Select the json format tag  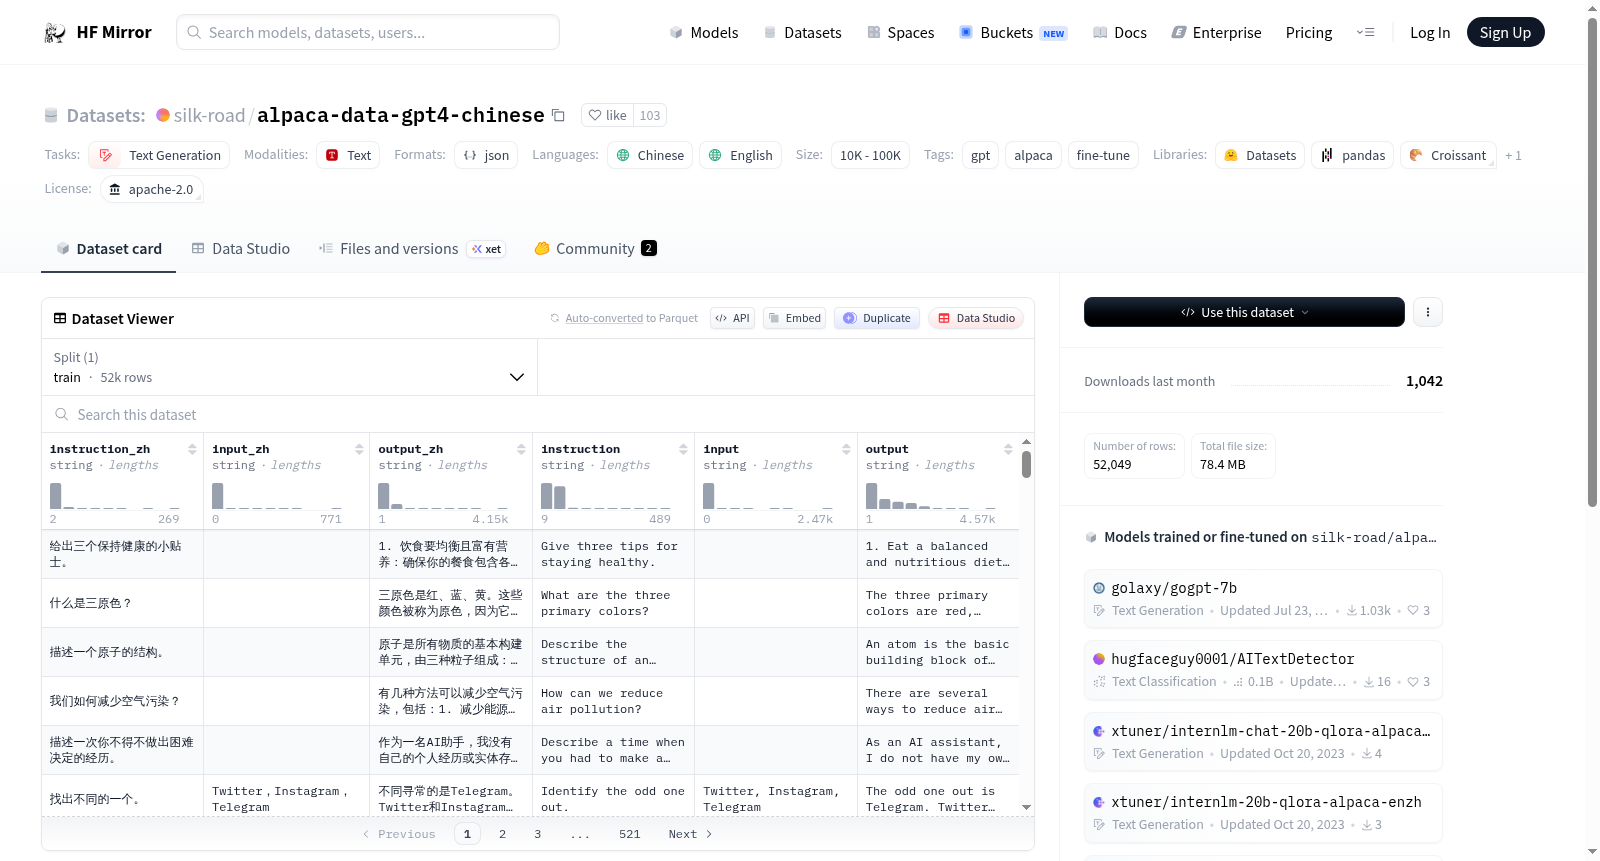tap(486, 155)
